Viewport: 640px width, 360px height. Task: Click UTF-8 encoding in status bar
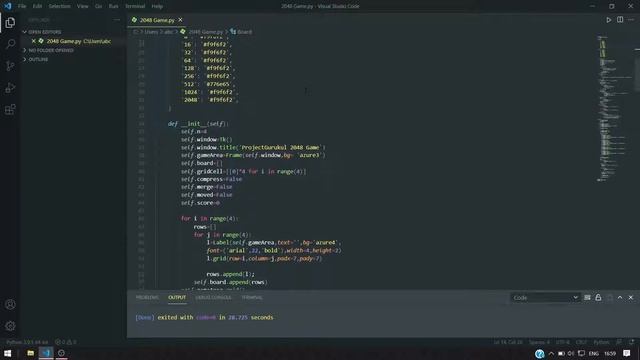[x=562, y=342]
